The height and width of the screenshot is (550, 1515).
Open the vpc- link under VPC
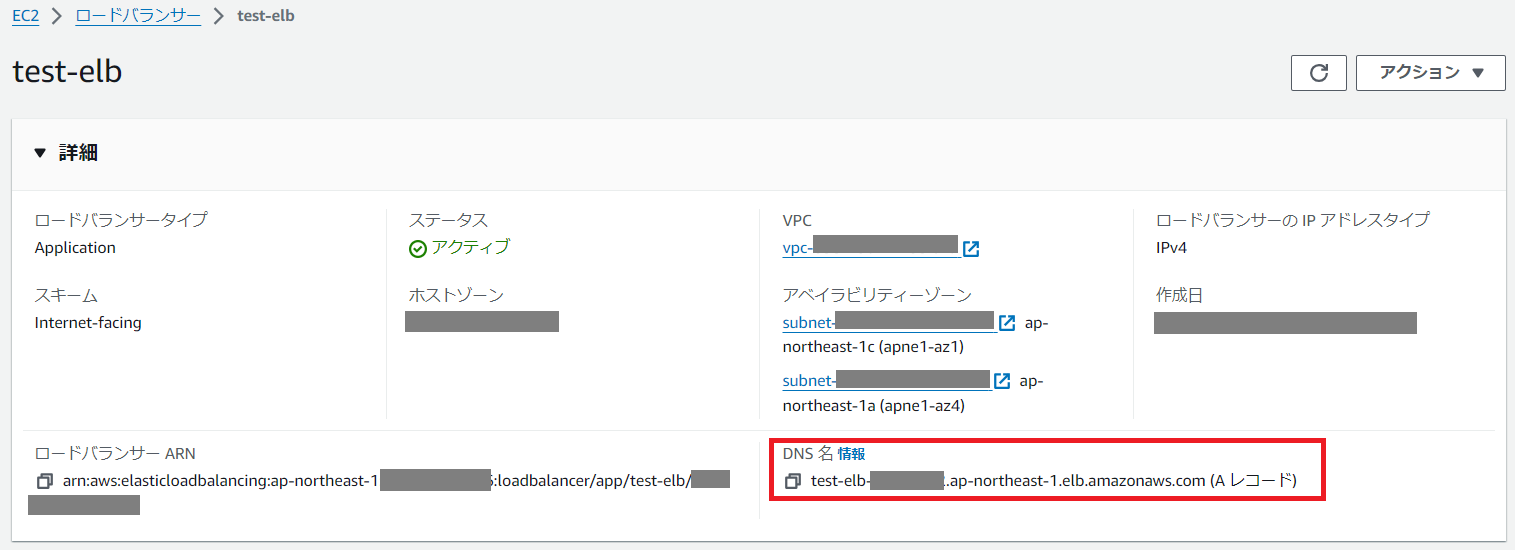(x=870, y=248)
